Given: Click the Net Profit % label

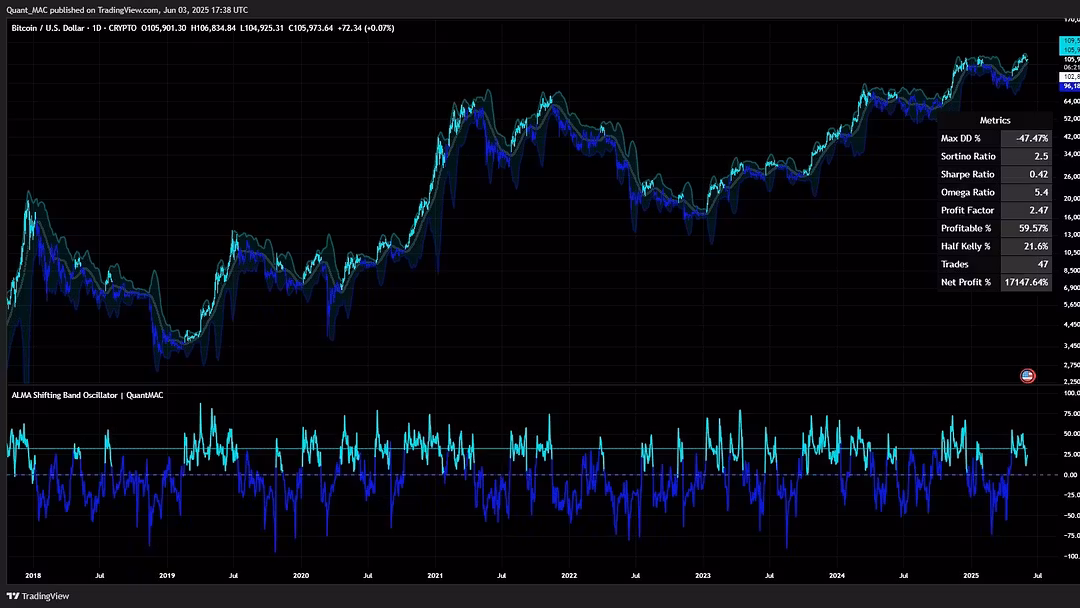Looking at the screenshot, I should tap(966, 282).
